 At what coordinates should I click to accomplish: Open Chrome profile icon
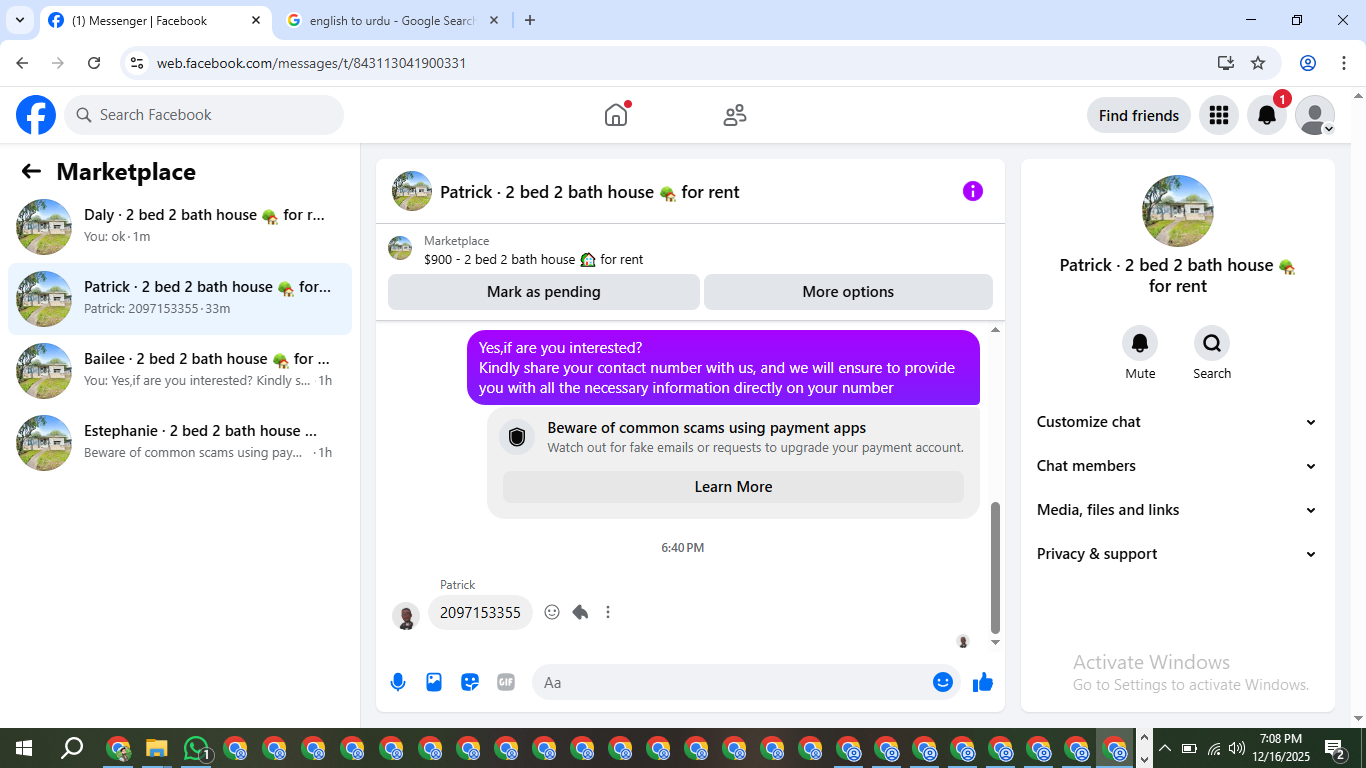(x=1308, y=63)
